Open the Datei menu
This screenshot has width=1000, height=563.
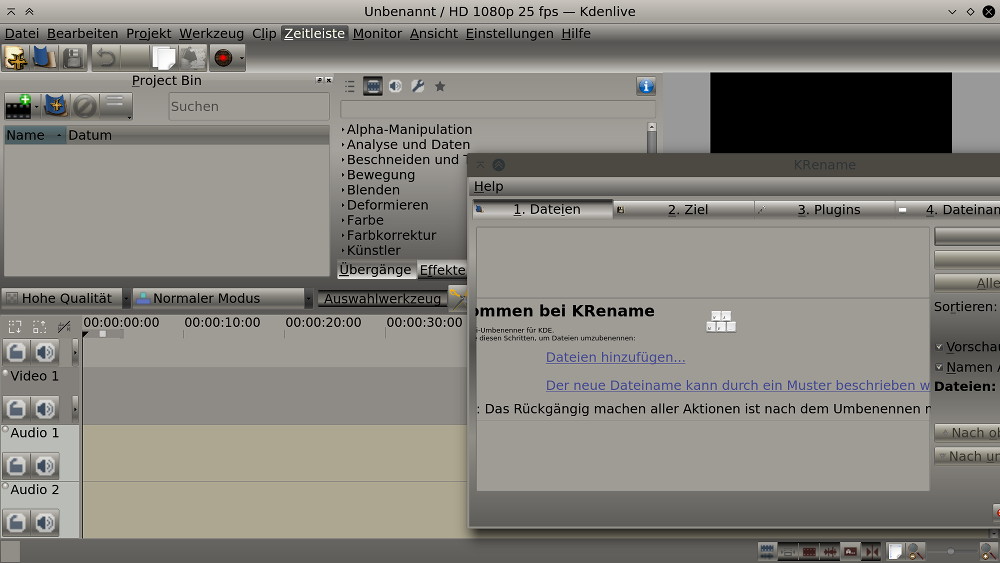tap(22, 34)
